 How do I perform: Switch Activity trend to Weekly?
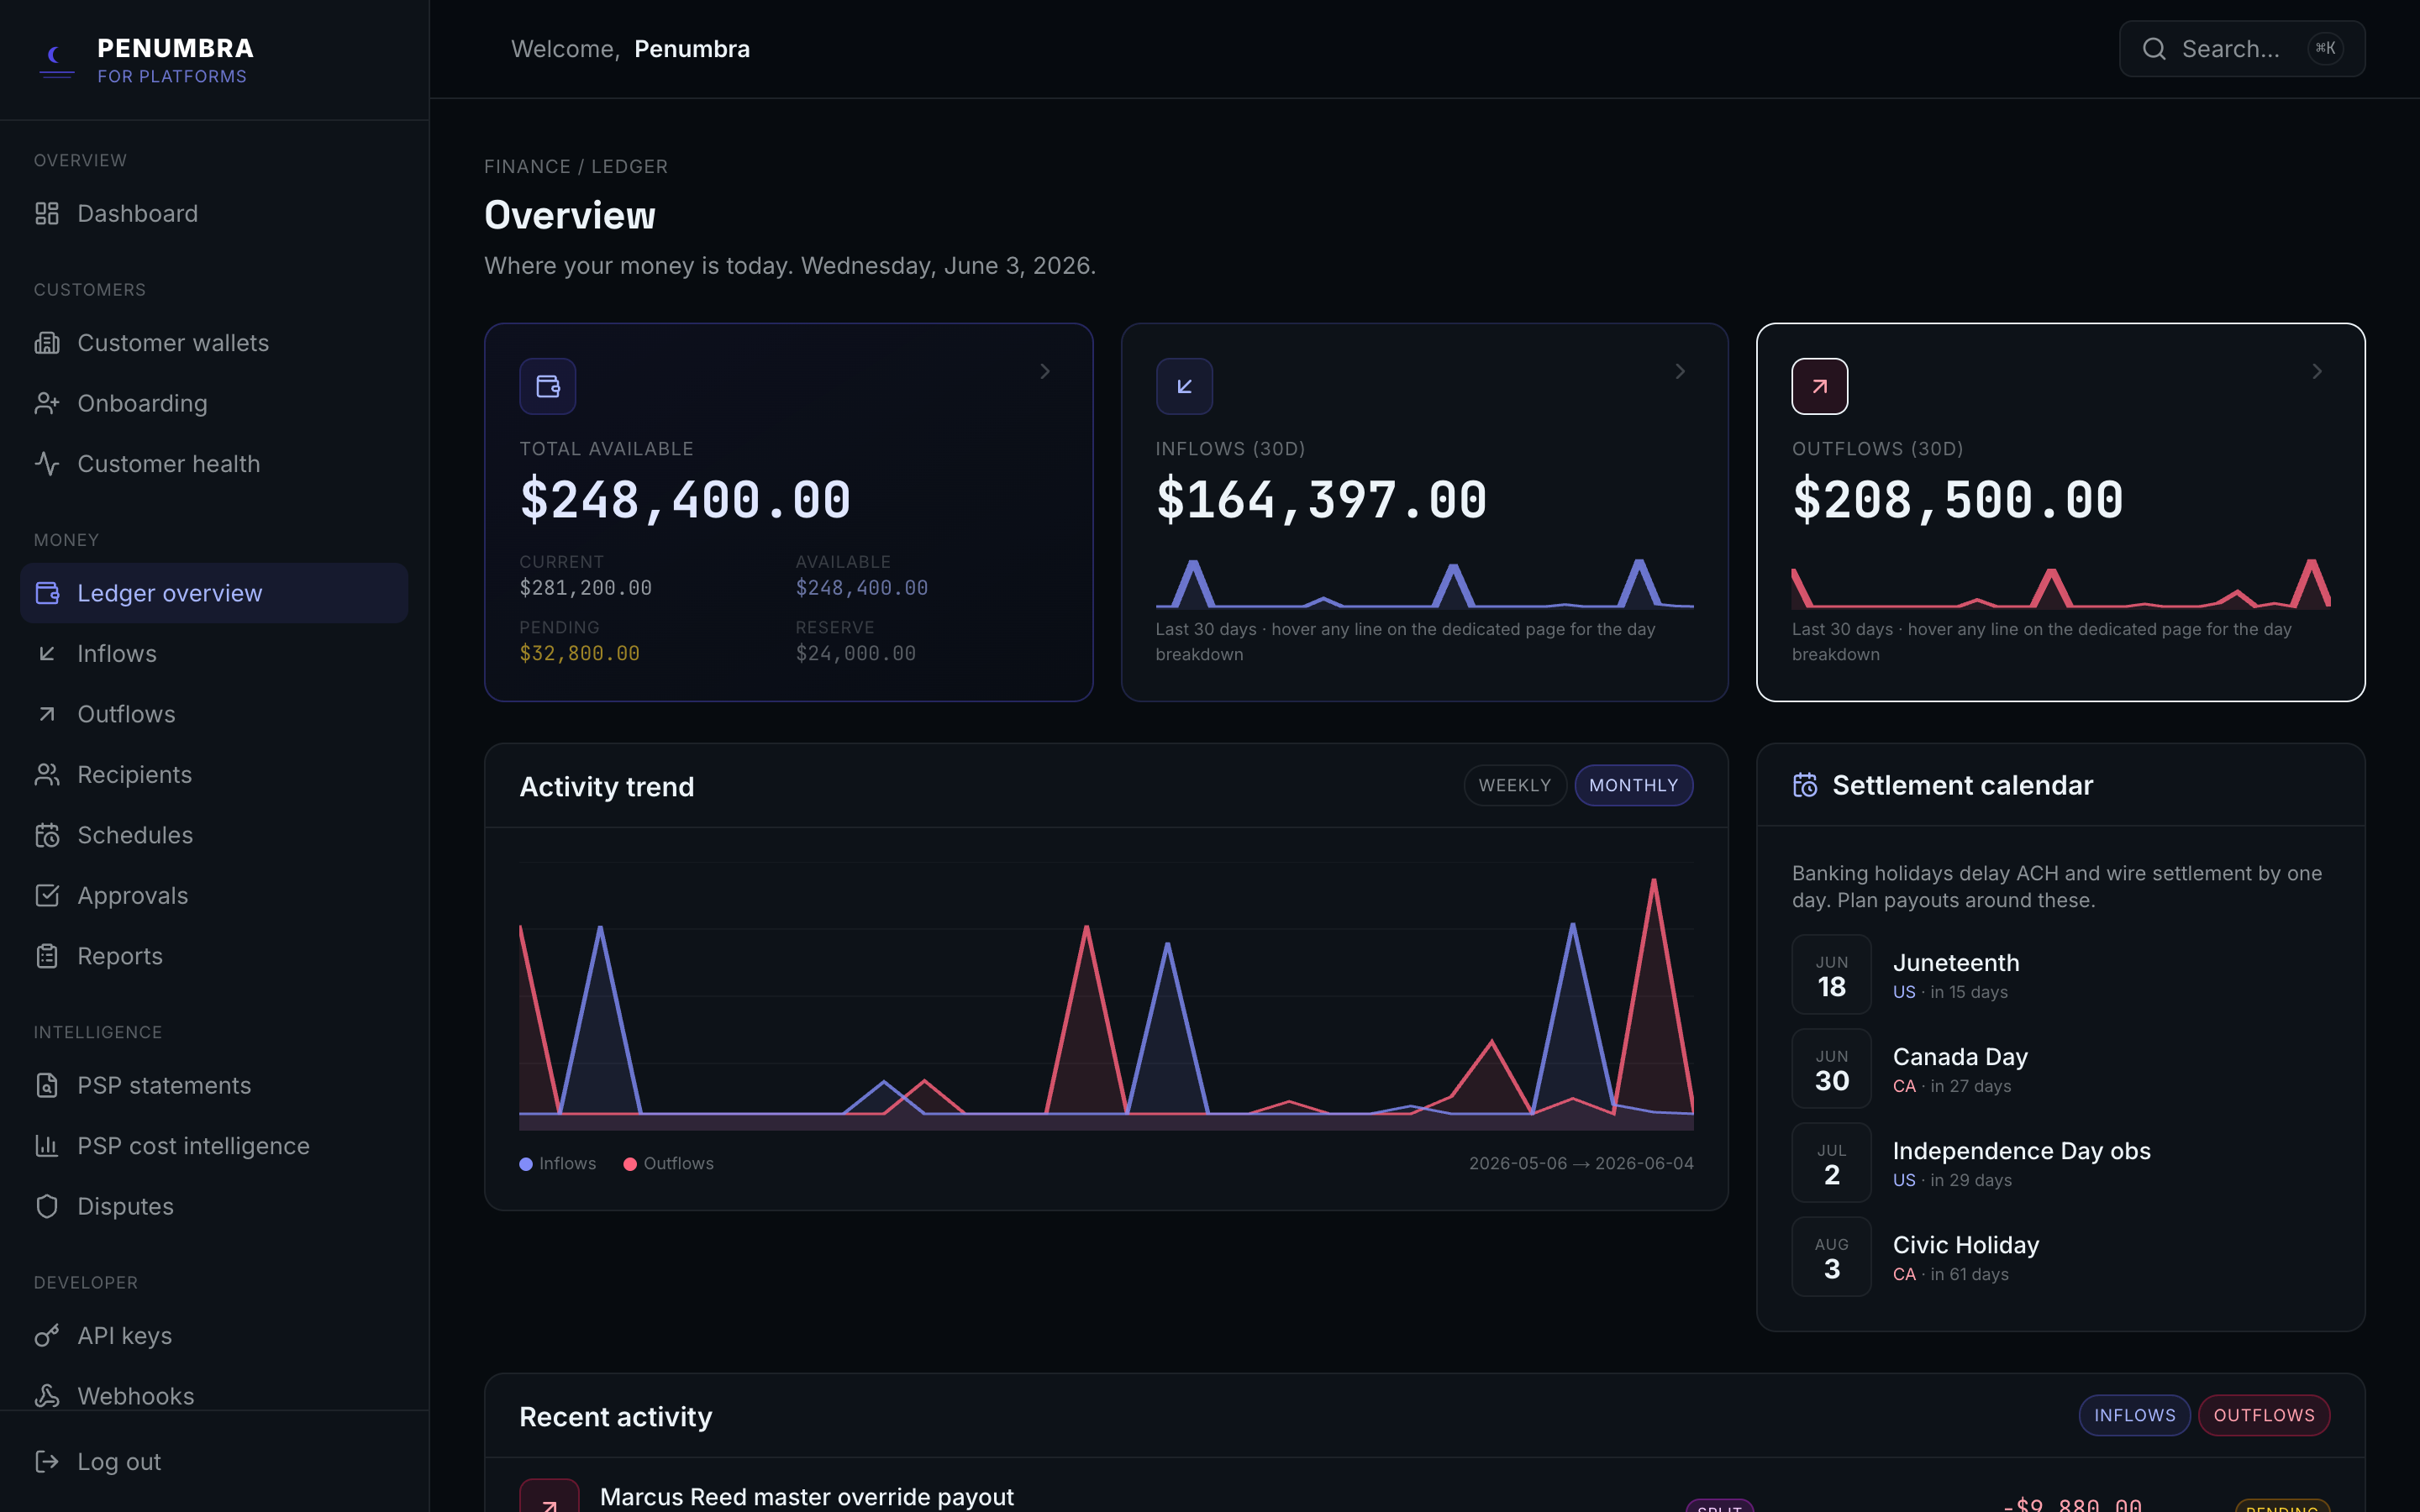(x=1515, y=785)
